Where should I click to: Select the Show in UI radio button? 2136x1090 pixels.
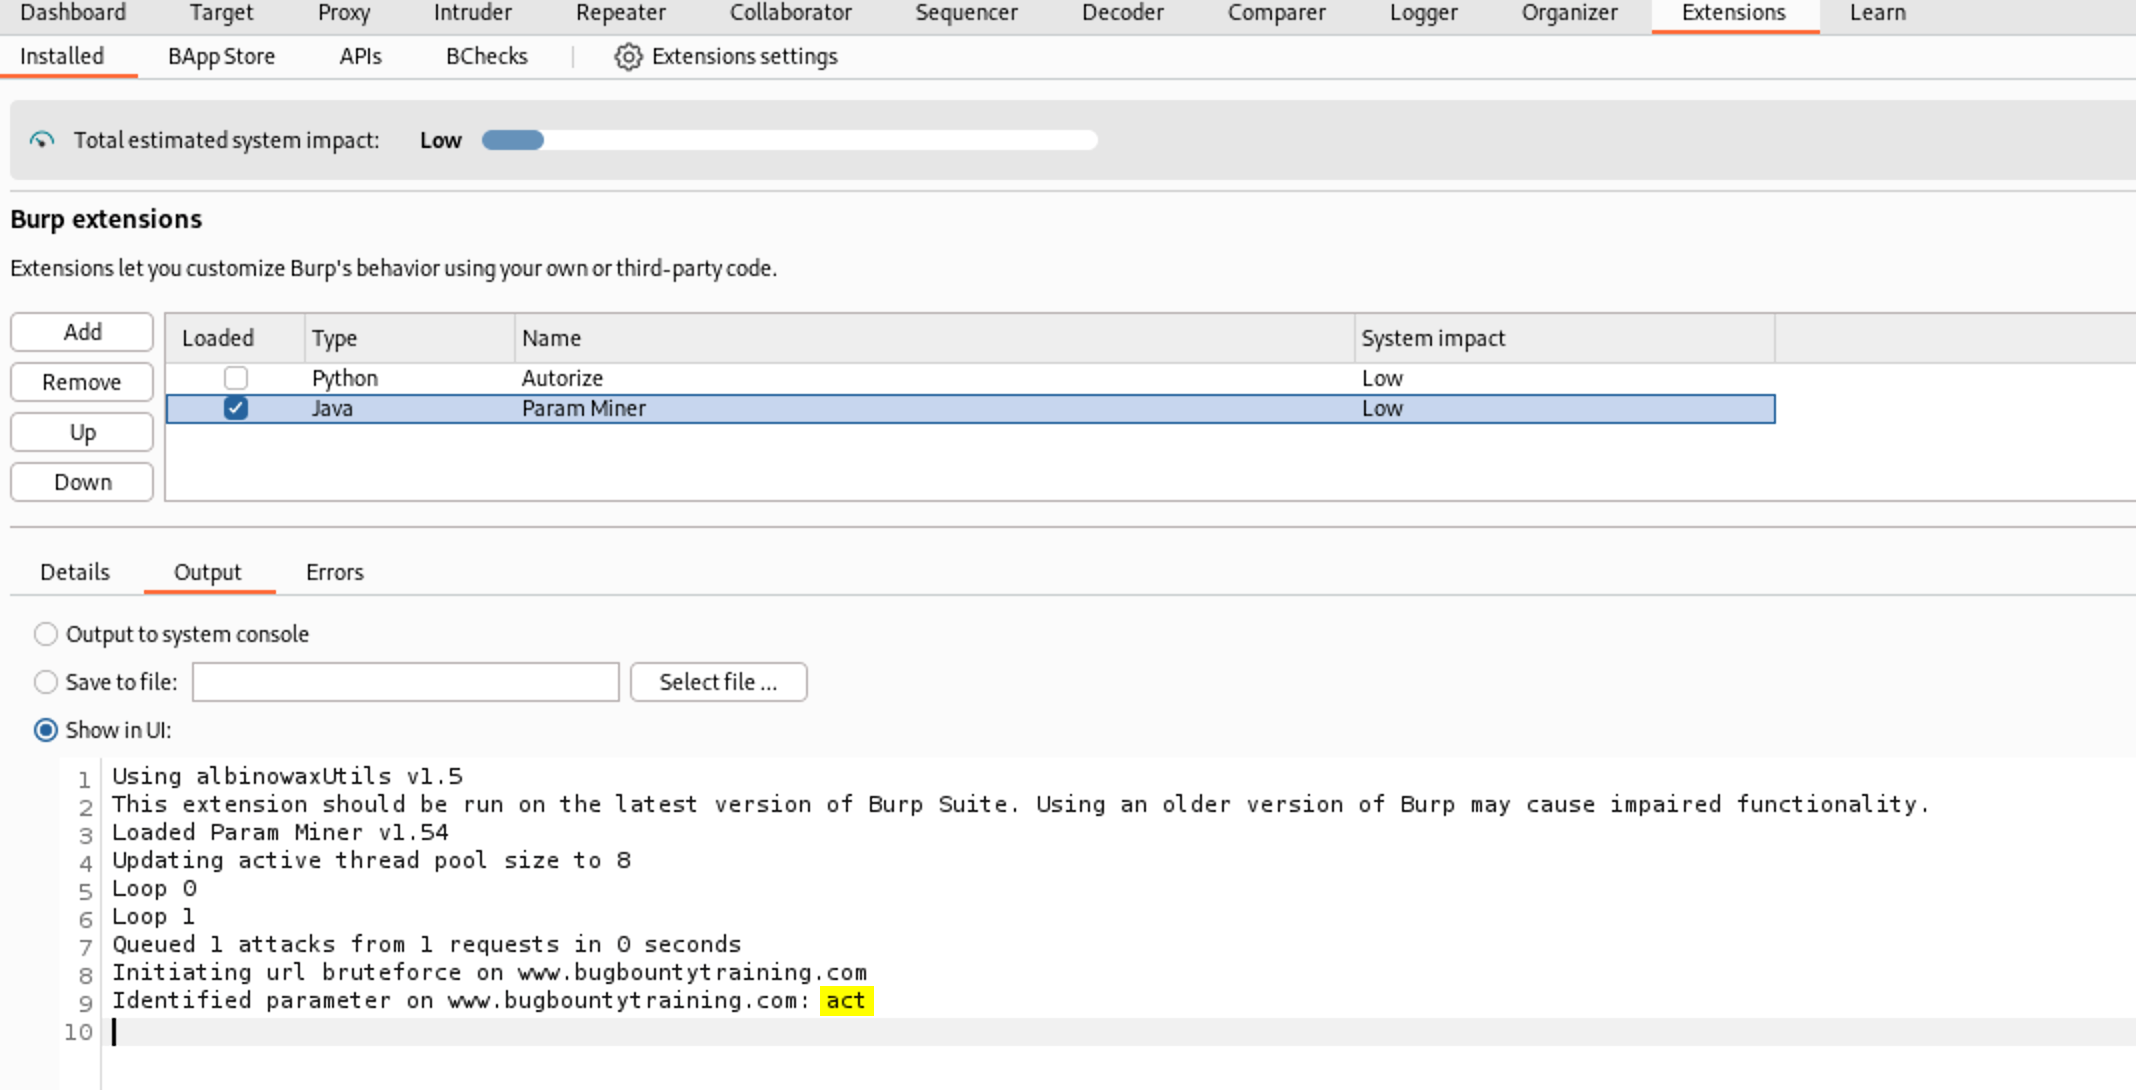(x=46, y=730)
